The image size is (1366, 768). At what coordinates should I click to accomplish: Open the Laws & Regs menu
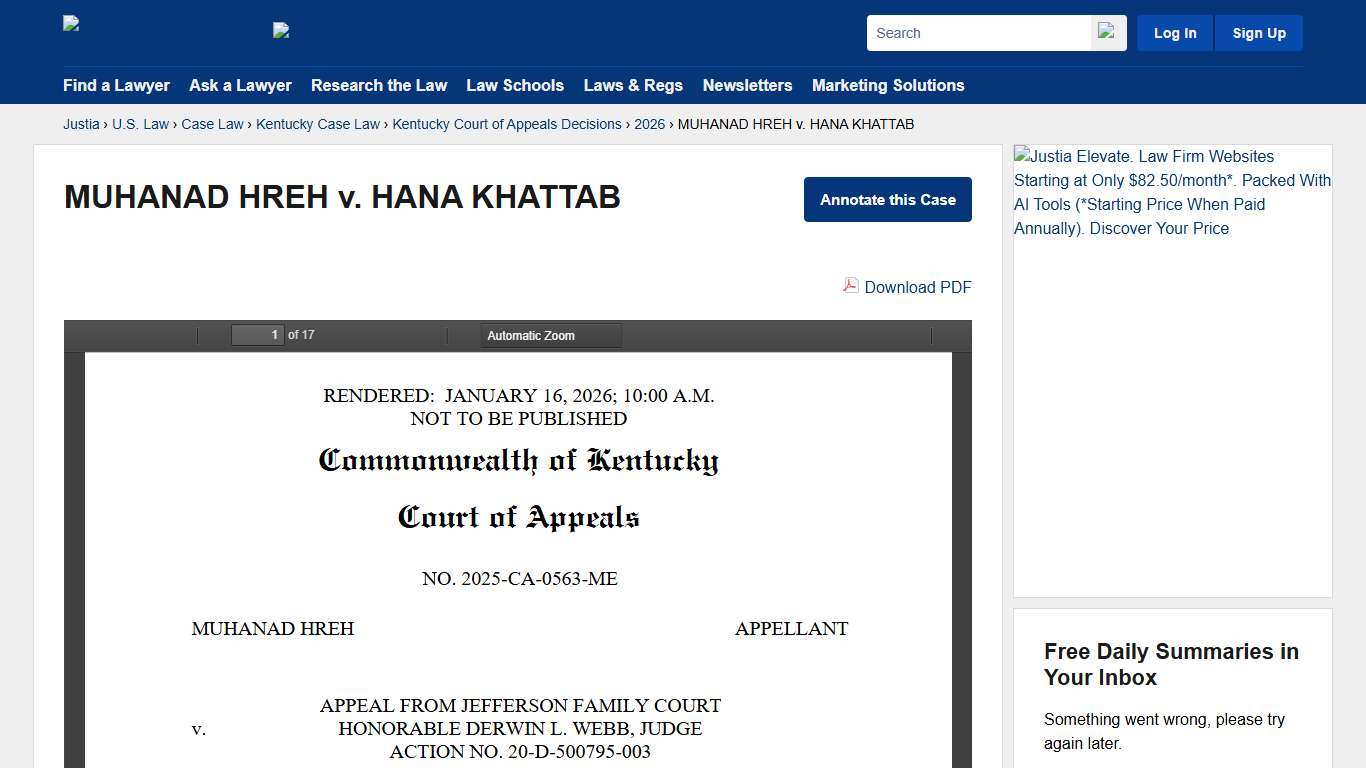(x=633, y=86)
